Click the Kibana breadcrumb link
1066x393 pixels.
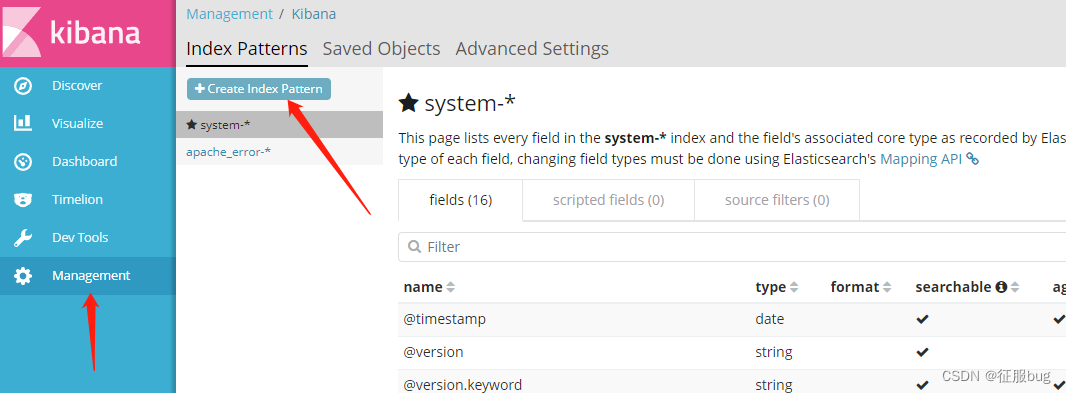313,14
